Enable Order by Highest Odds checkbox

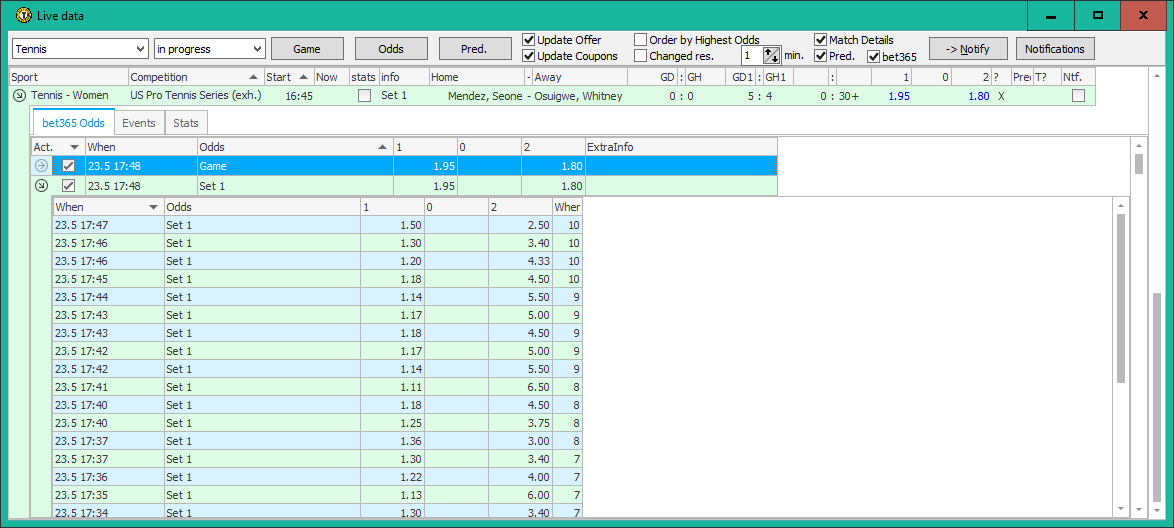click(641, 40)
